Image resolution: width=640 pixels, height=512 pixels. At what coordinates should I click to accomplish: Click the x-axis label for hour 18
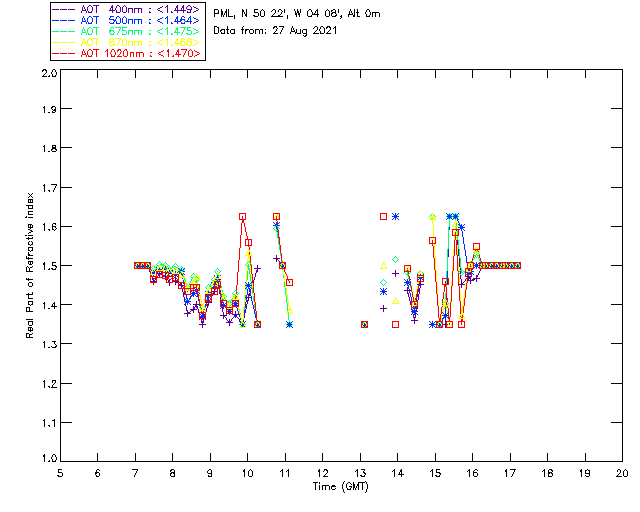[x=547, y=473]
